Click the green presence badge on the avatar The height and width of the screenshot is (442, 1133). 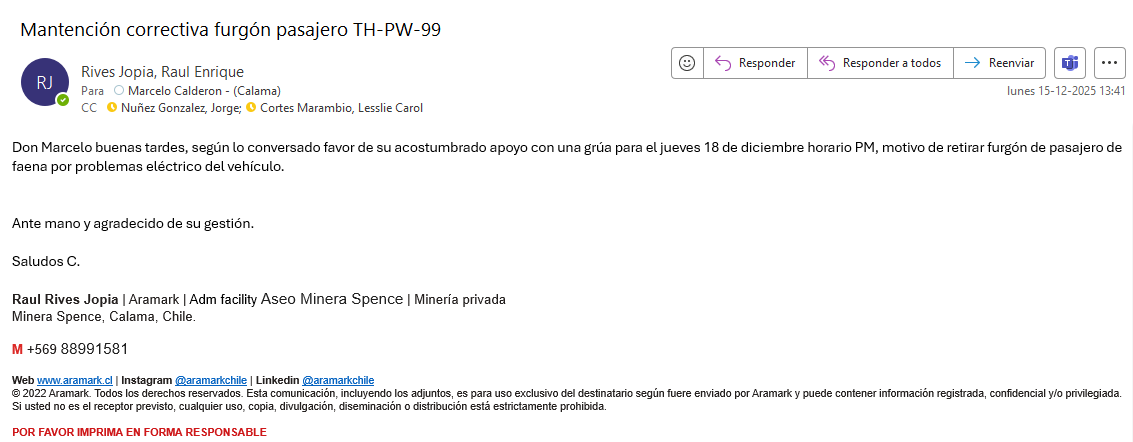(63, 100)
